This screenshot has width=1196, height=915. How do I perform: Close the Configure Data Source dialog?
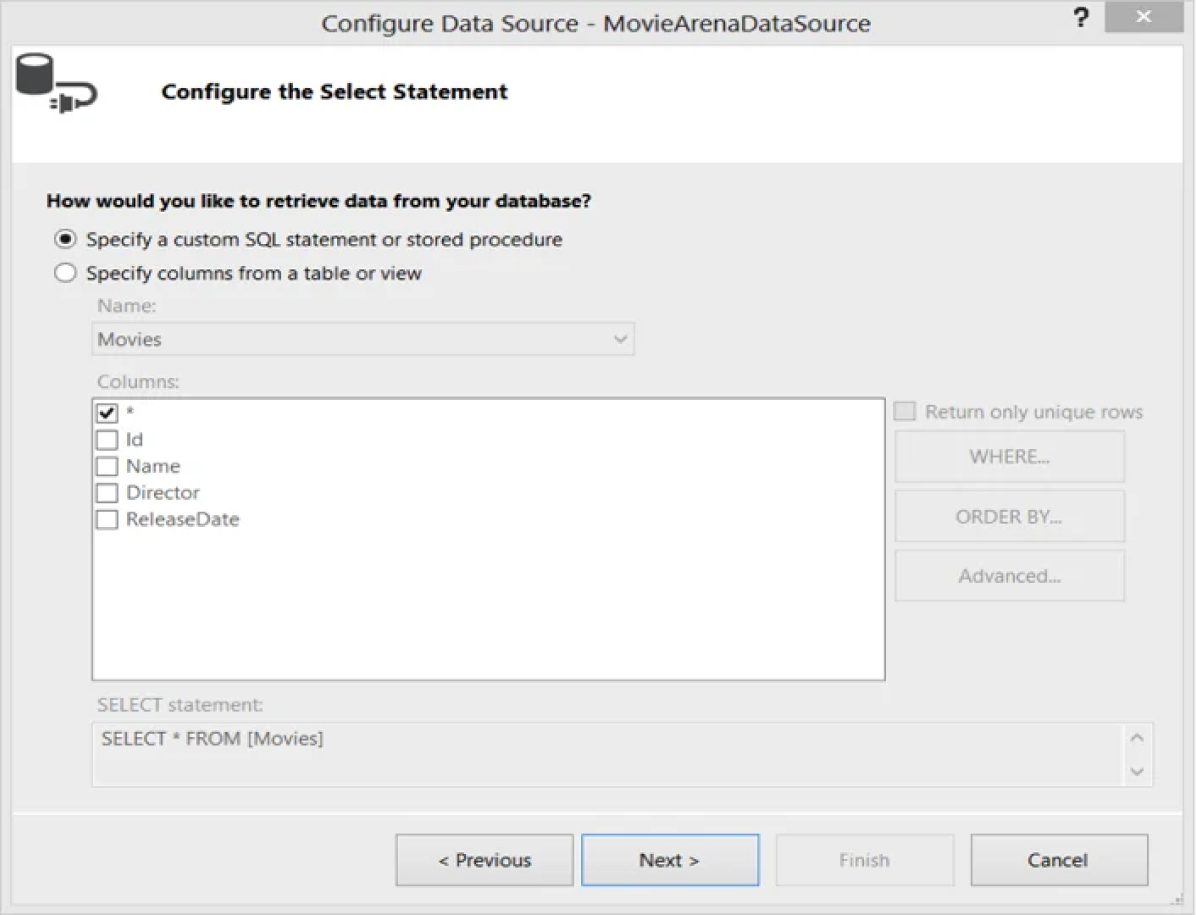coord(1143,16)
